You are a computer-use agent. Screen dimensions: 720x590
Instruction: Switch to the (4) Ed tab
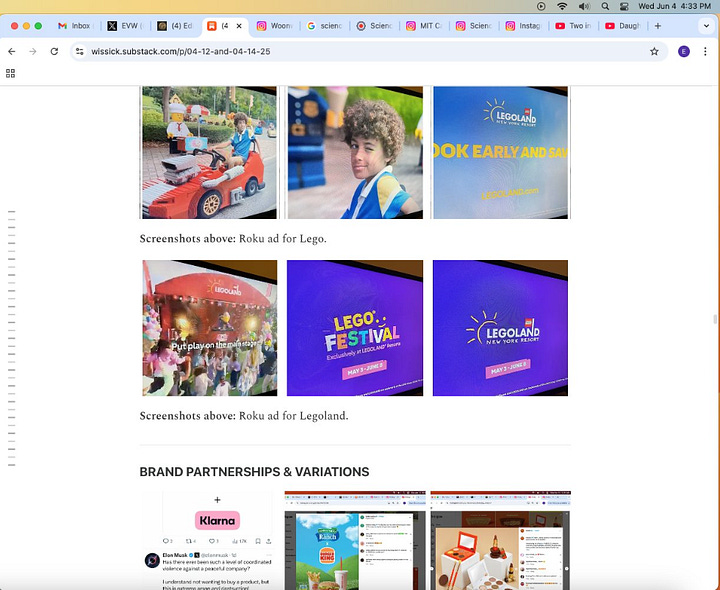[175, 26]
